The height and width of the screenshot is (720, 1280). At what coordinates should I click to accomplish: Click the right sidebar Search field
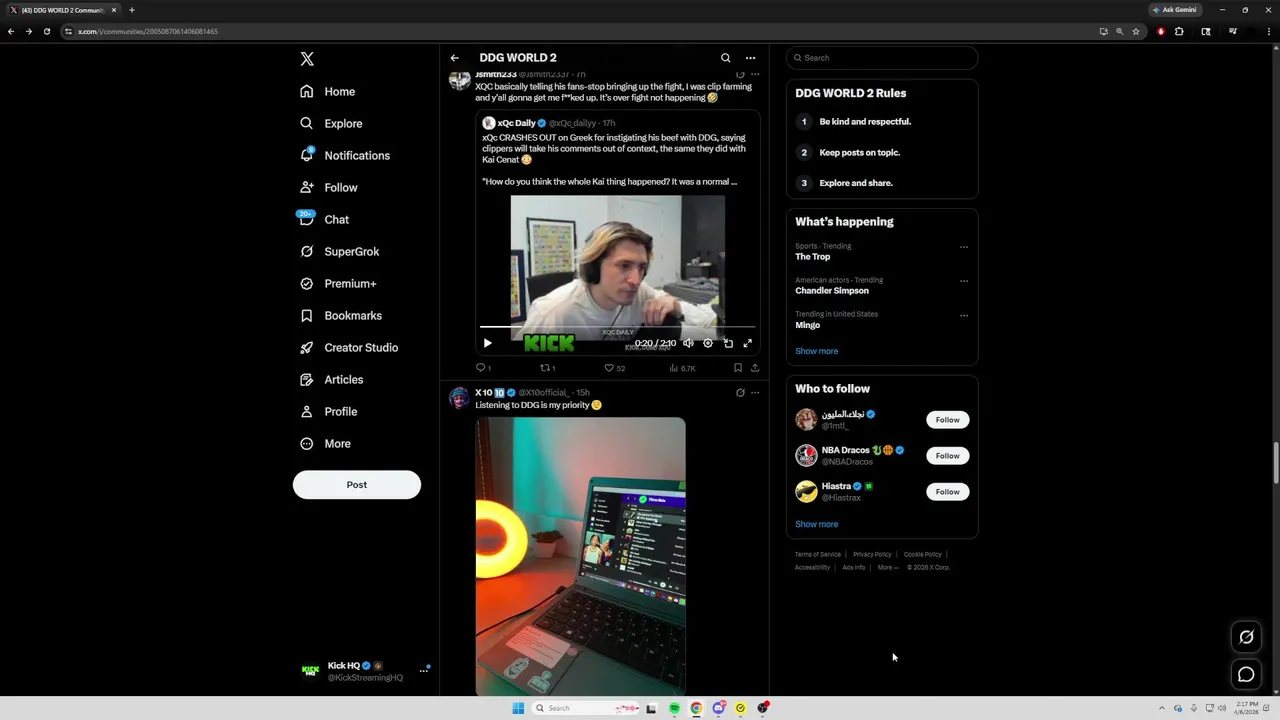[882, 58]
